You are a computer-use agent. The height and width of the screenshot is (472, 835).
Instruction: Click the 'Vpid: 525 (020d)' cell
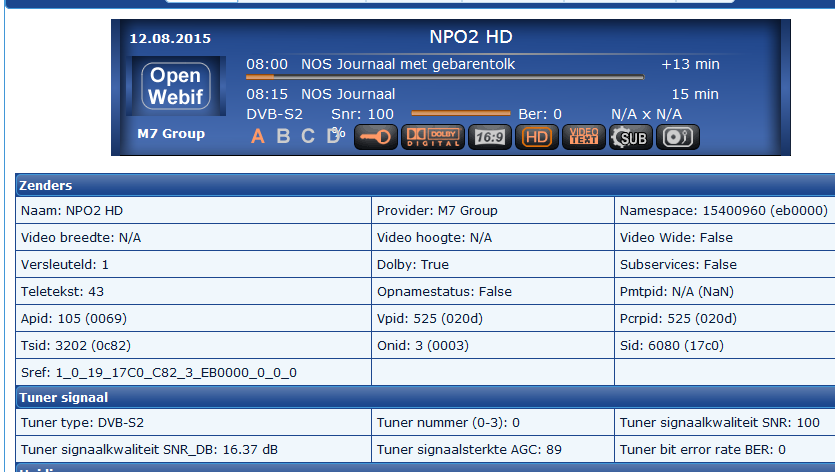click(493, 319)
